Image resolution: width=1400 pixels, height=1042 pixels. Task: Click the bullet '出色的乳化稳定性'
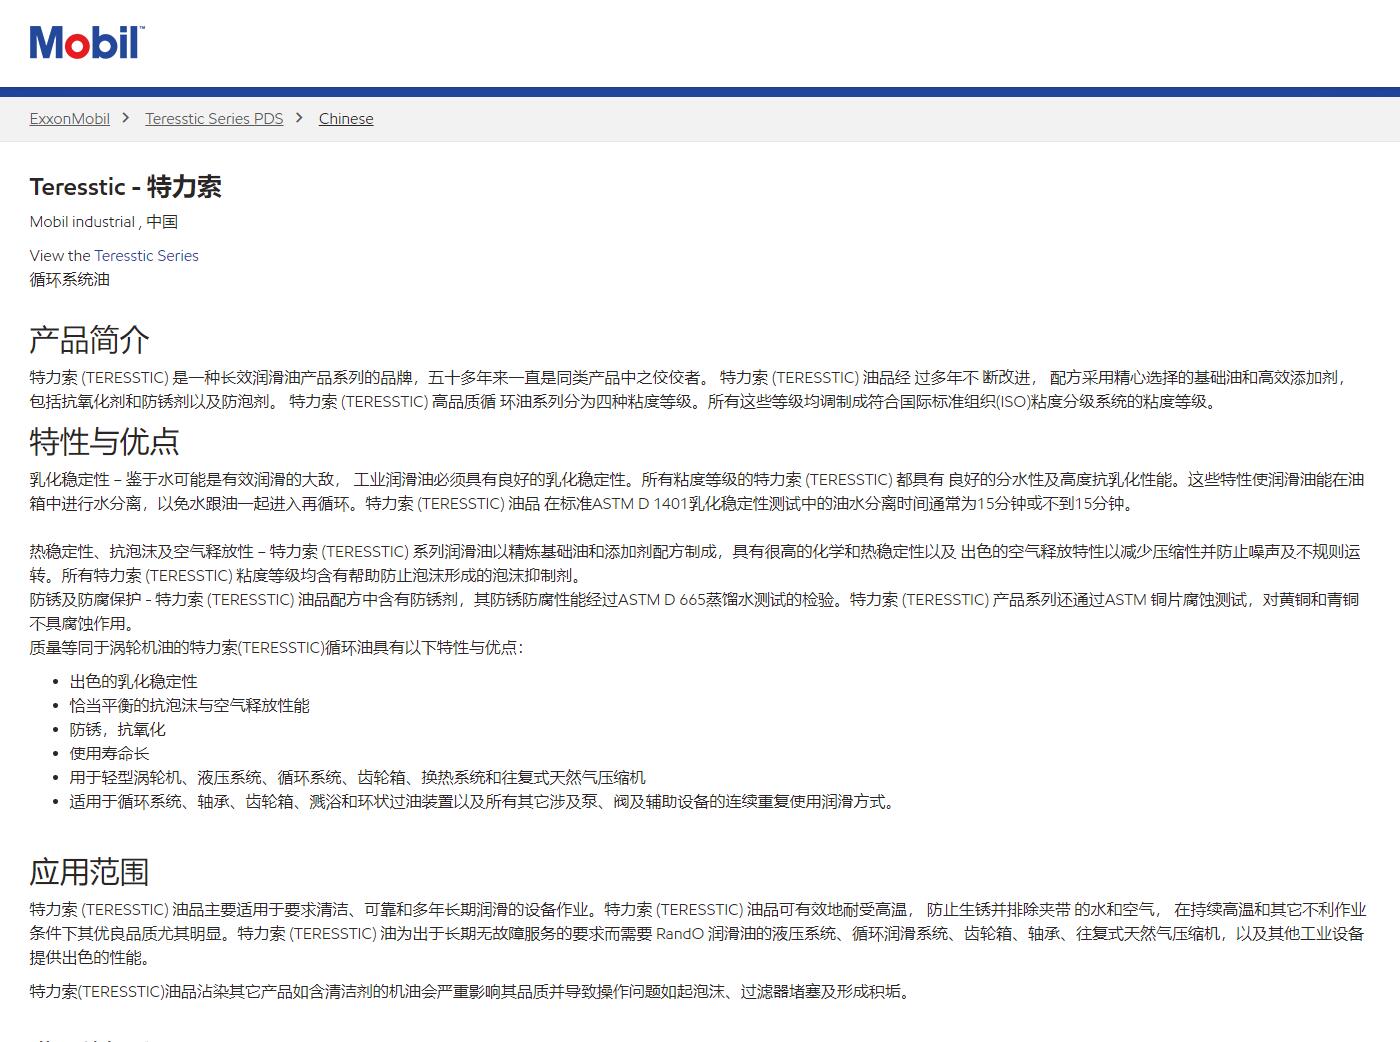click(x=134, y=681)
